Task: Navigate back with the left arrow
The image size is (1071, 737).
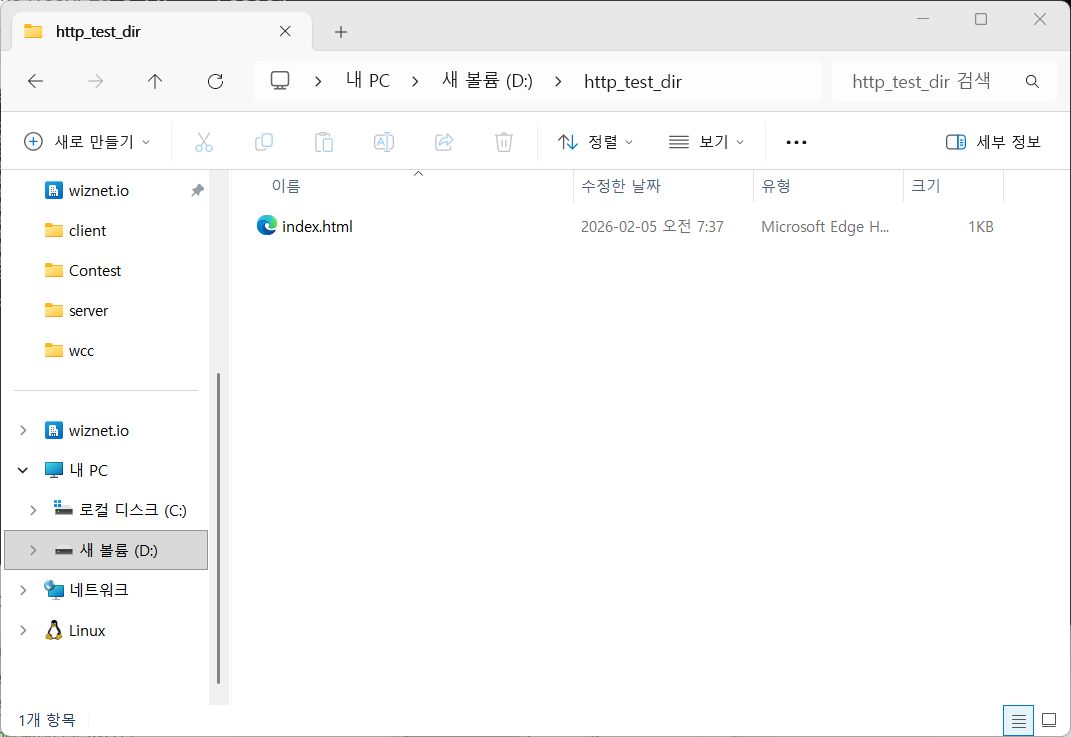Action: (x=36, y=82)
